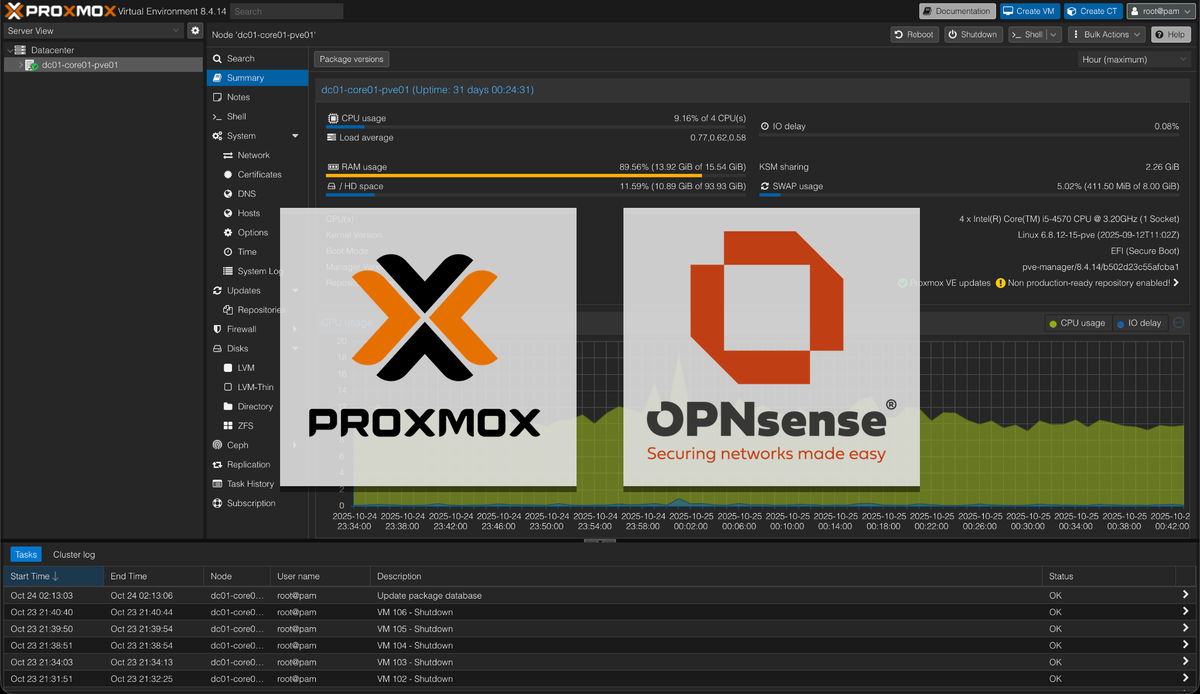Switch to the Cluster log tab
This screenshot has width=1200, height=694.
pyautogui.click(x=73, y=553)
